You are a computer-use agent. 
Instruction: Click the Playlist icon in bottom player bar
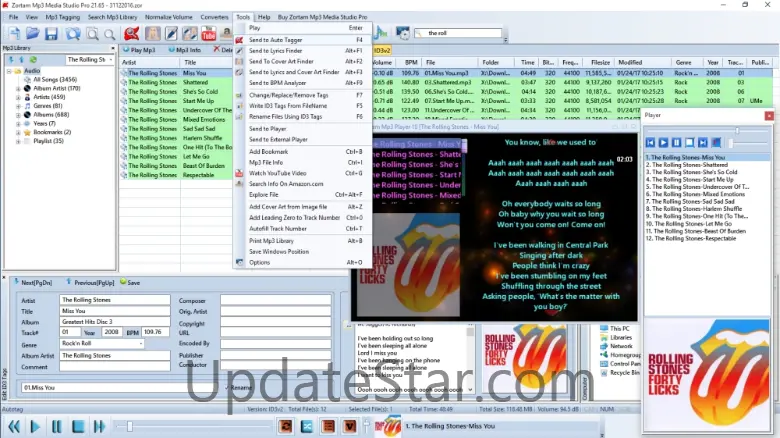(328, 426)
